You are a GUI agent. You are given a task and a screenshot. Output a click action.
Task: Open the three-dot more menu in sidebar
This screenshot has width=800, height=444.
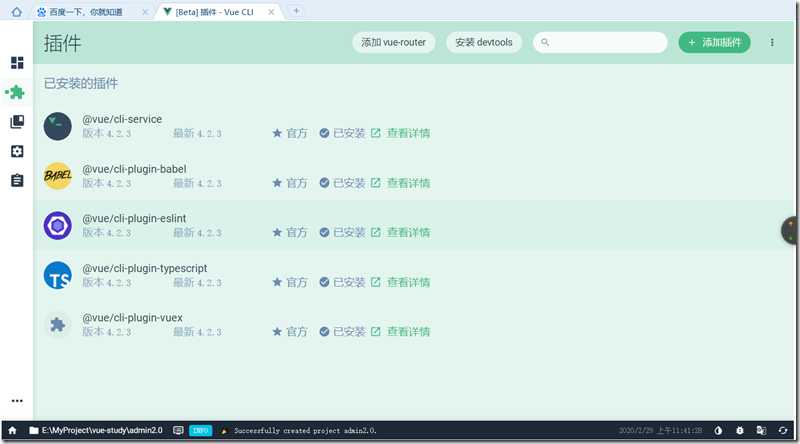(x=17, y=401)
